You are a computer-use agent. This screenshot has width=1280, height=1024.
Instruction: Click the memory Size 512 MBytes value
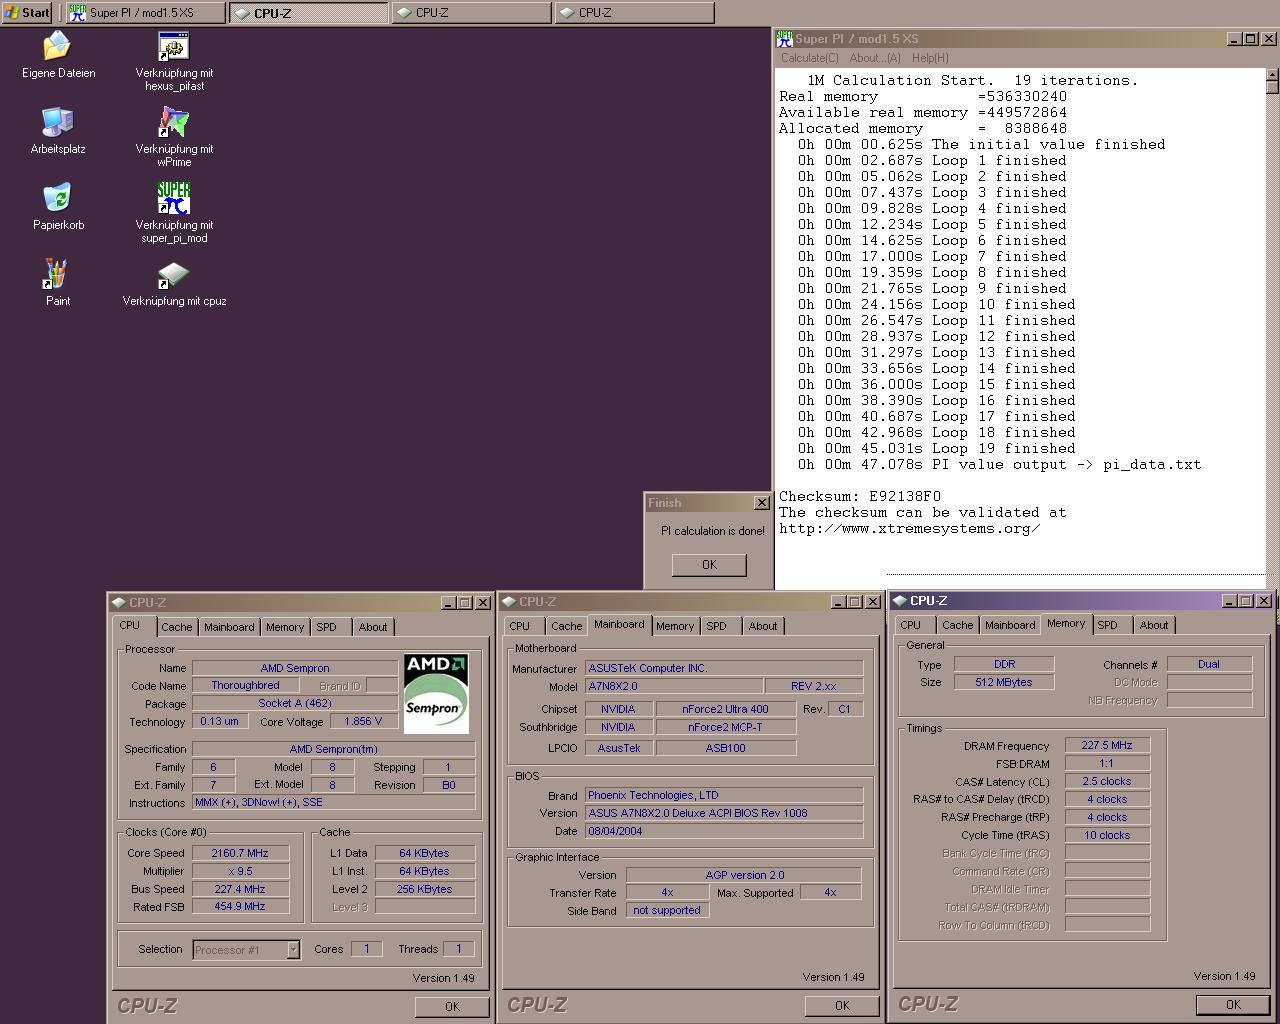click(1004, 682)
